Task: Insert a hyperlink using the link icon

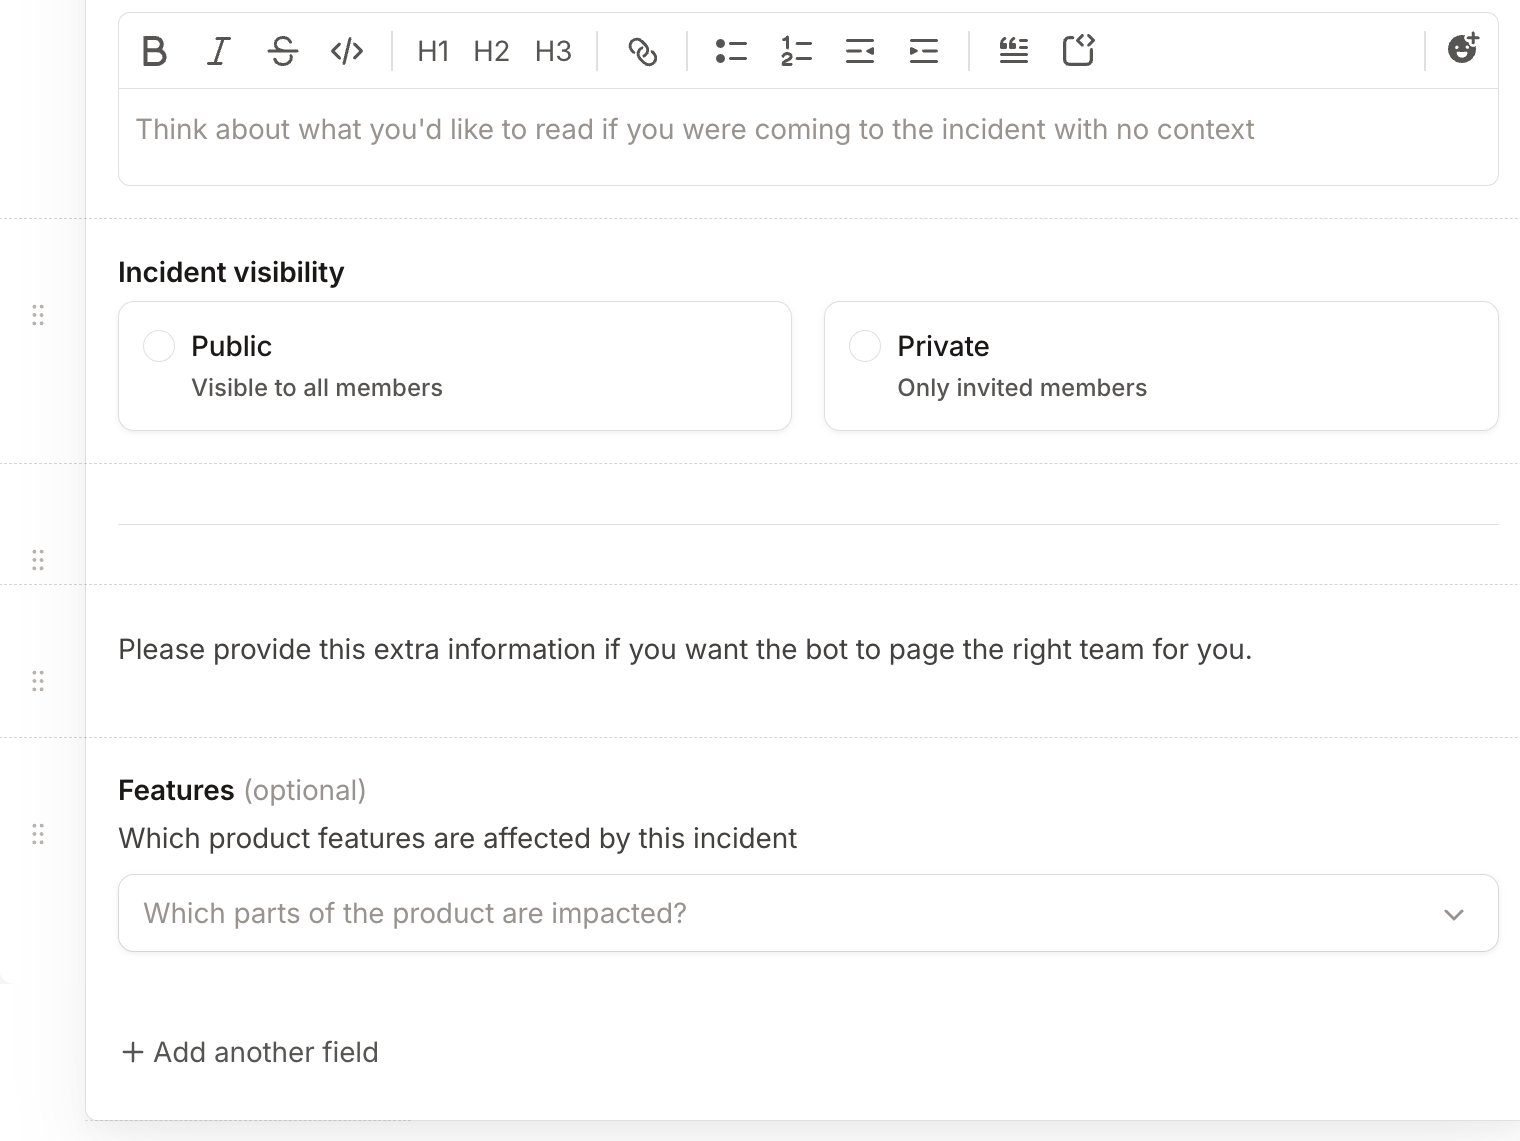Action: click(642, 51)
